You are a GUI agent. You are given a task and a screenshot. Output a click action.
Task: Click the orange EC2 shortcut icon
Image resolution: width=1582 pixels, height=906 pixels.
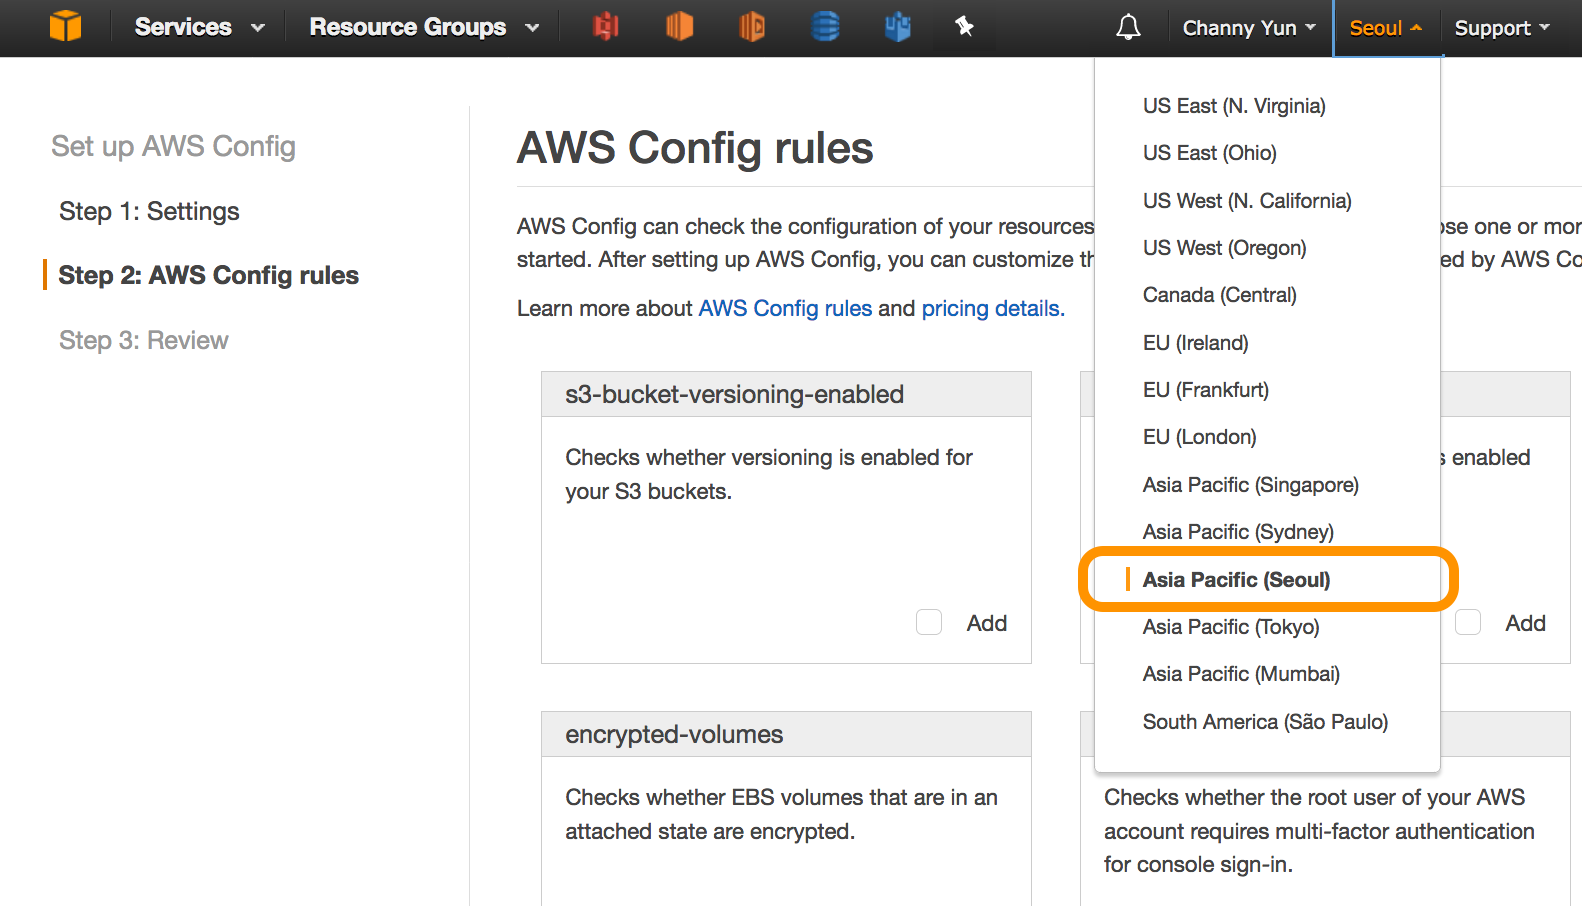click(679, 26)
